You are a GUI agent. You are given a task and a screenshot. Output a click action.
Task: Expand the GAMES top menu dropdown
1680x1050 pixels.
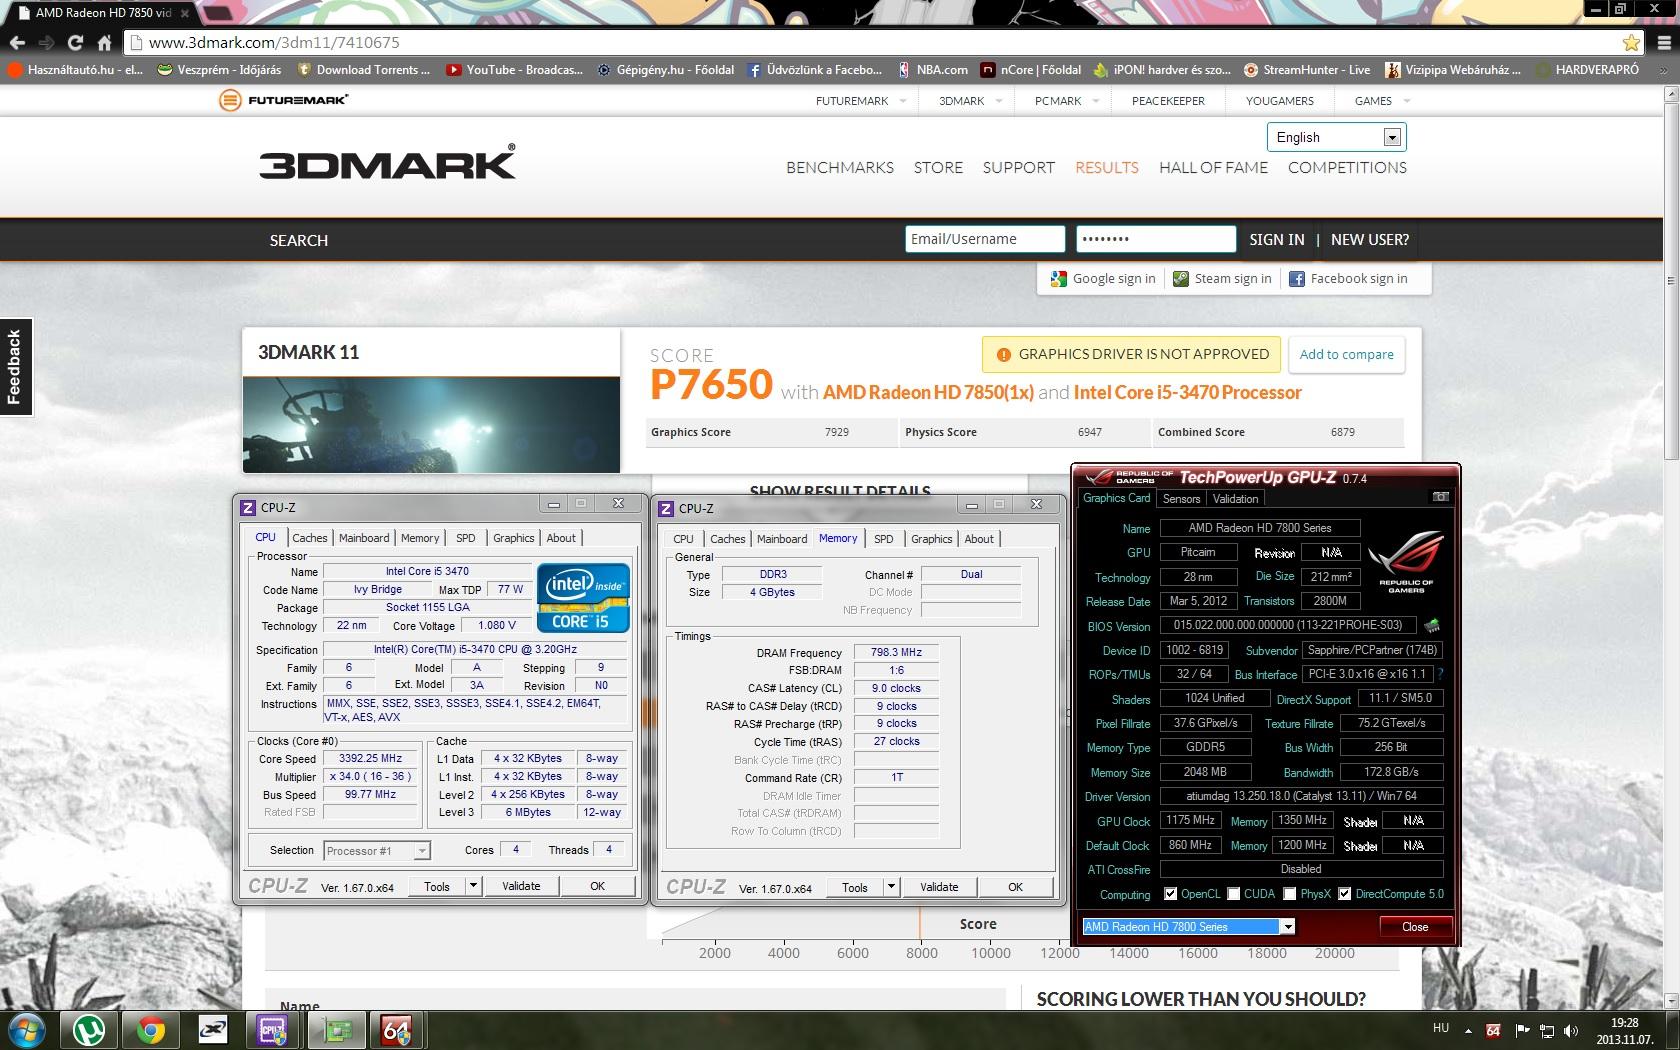pyautogui.click(x=1407, y=101)
